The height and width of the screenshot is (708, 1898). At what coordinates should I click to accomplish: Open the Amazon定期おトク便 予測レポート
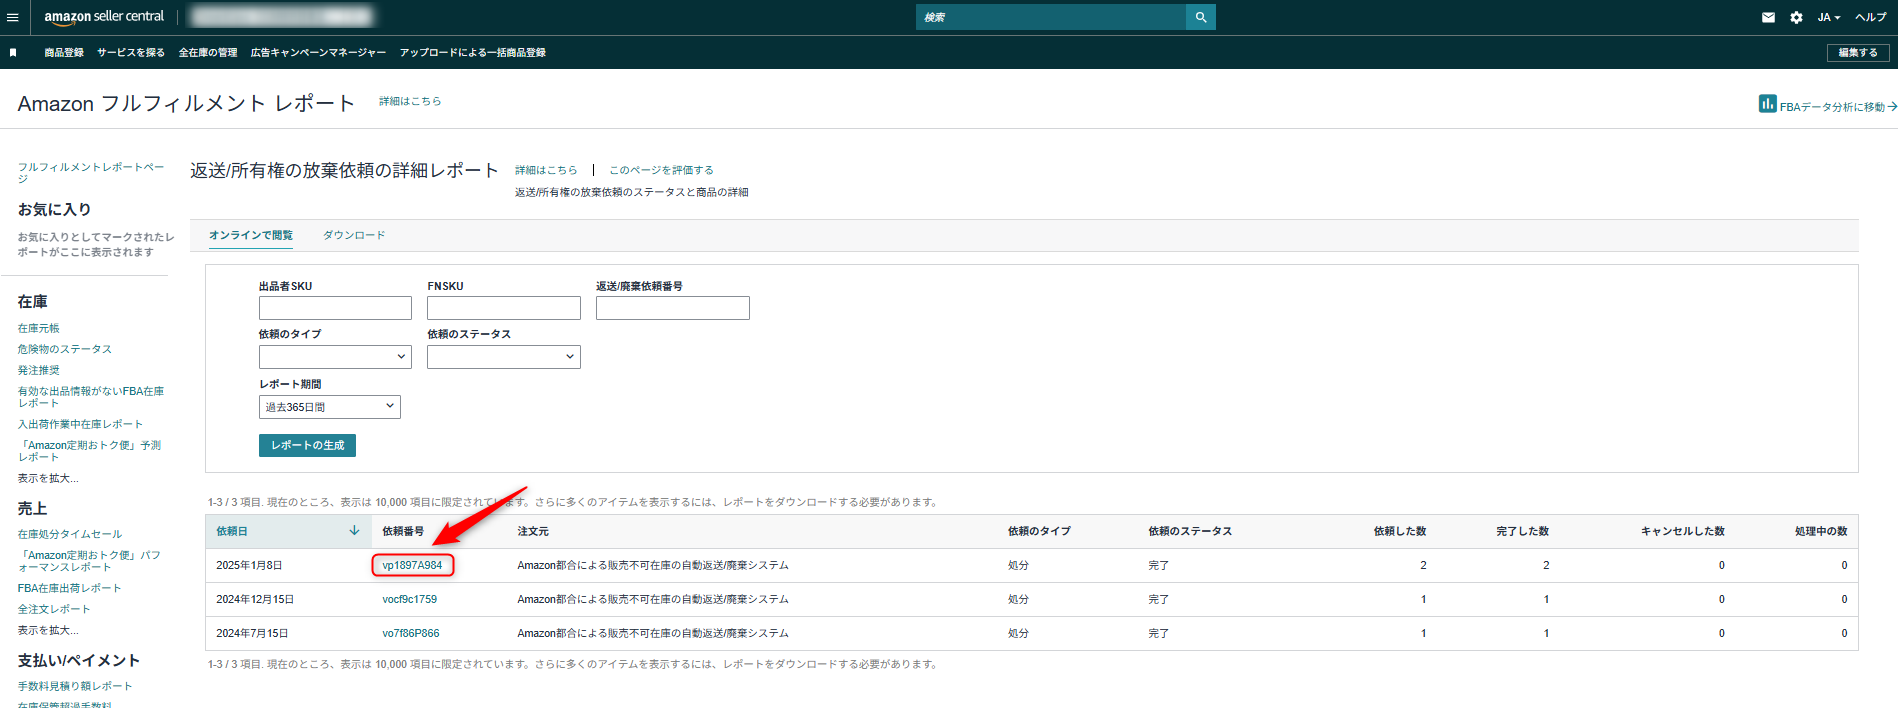[90, 451]
